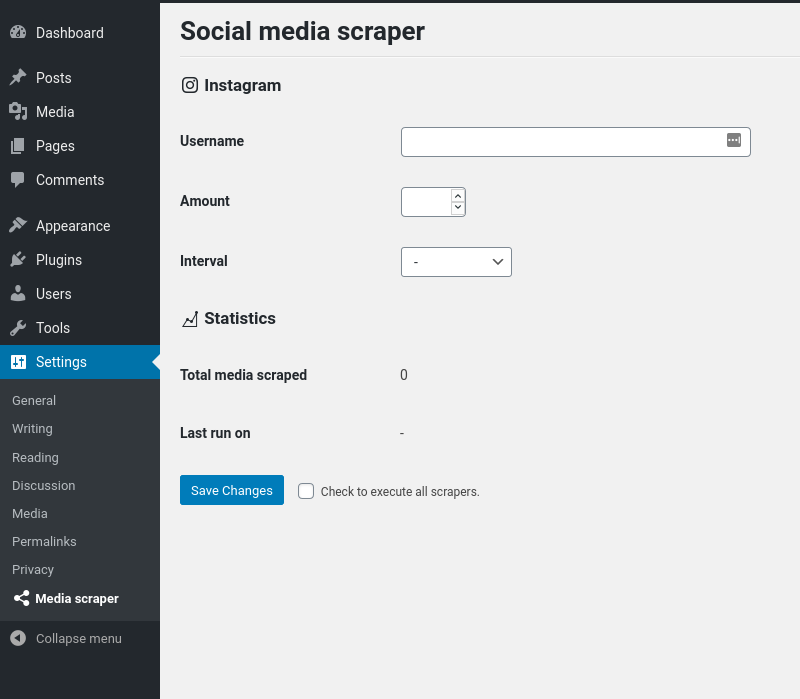The image size is (800, 699).
Task: Click the 'Instagram' section heading text
Action: 242,85
